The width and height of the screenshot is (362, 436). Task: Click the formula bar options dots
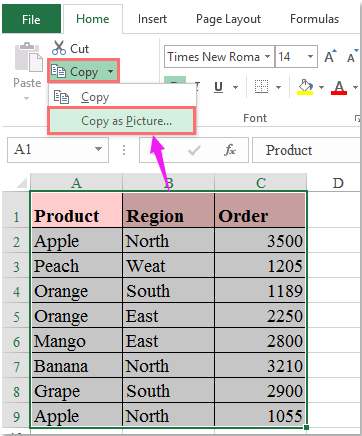click(x=124, y=150)
